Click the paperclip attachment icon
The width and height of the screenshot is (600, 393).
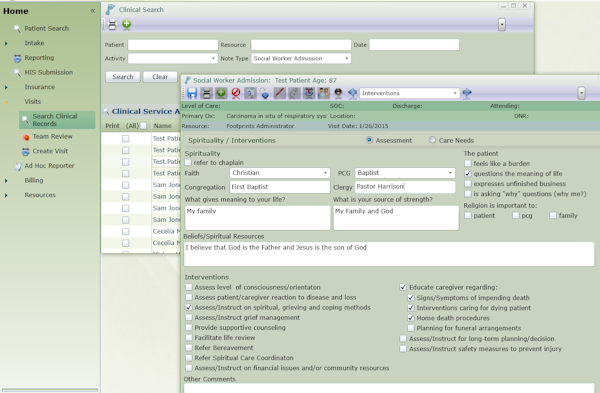294,93
